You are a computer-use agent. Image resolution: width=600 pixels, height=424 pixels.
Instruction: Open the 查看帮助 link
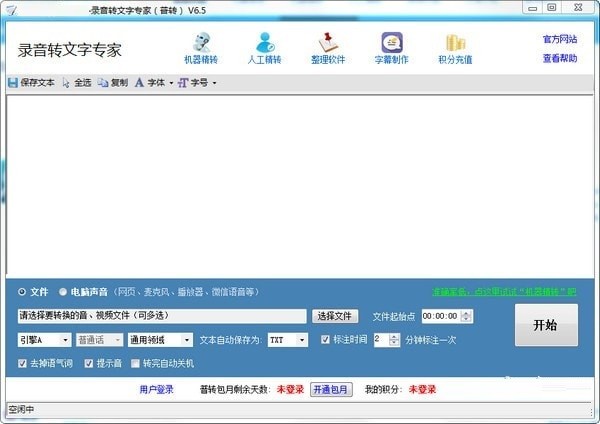tap(560, 58)
